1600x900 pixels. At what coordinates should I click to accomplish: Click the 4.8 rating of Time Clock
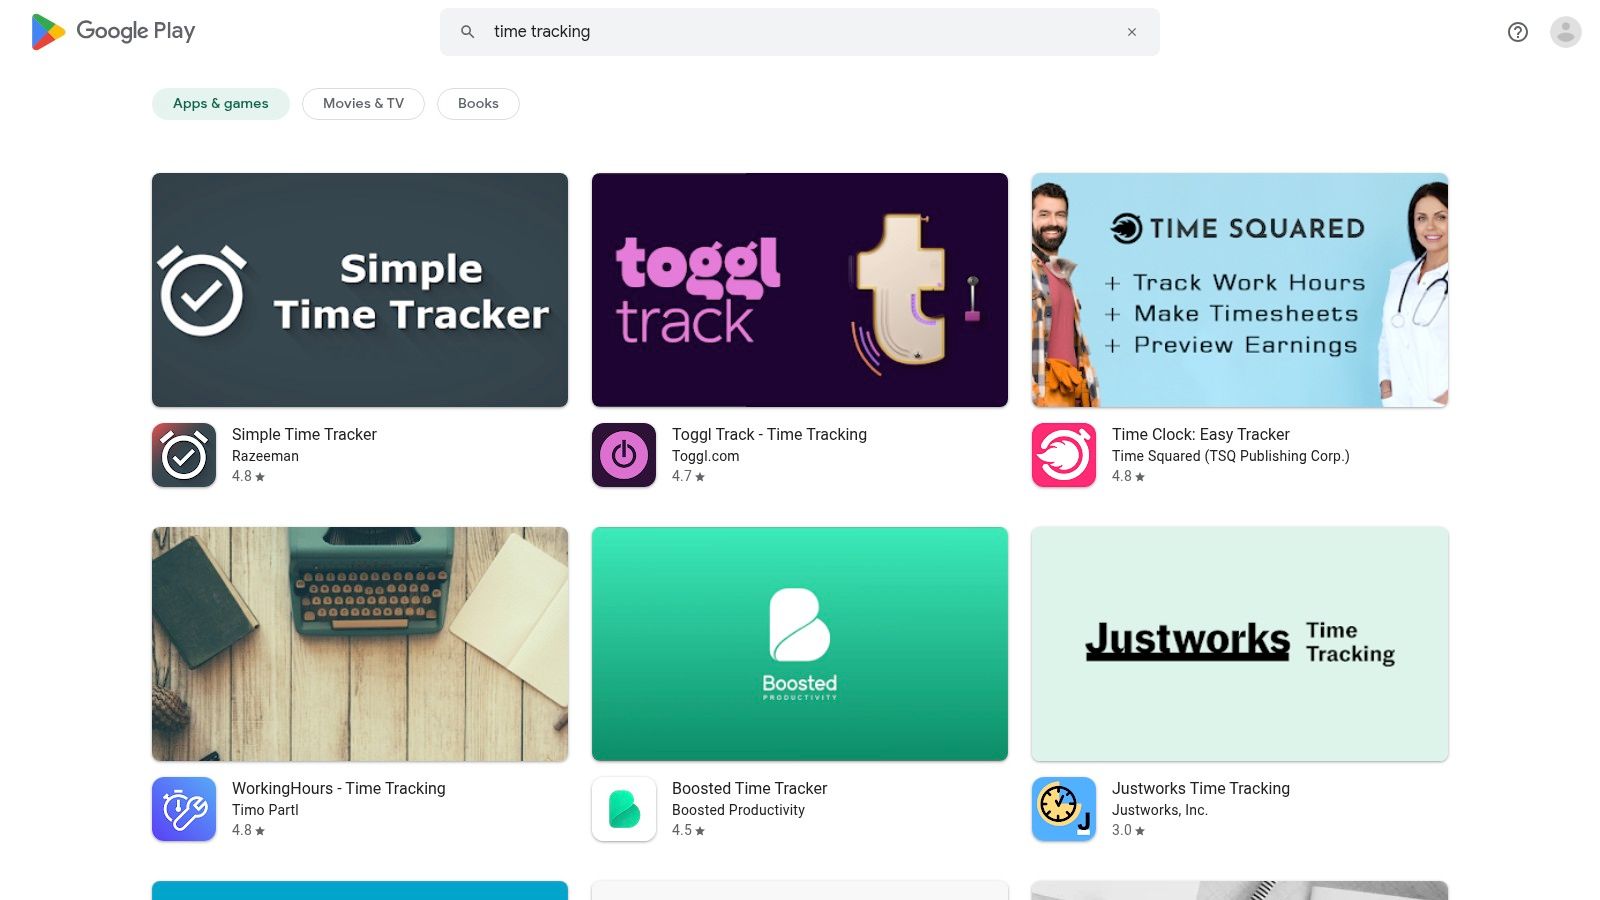(x=1128, y=477)
